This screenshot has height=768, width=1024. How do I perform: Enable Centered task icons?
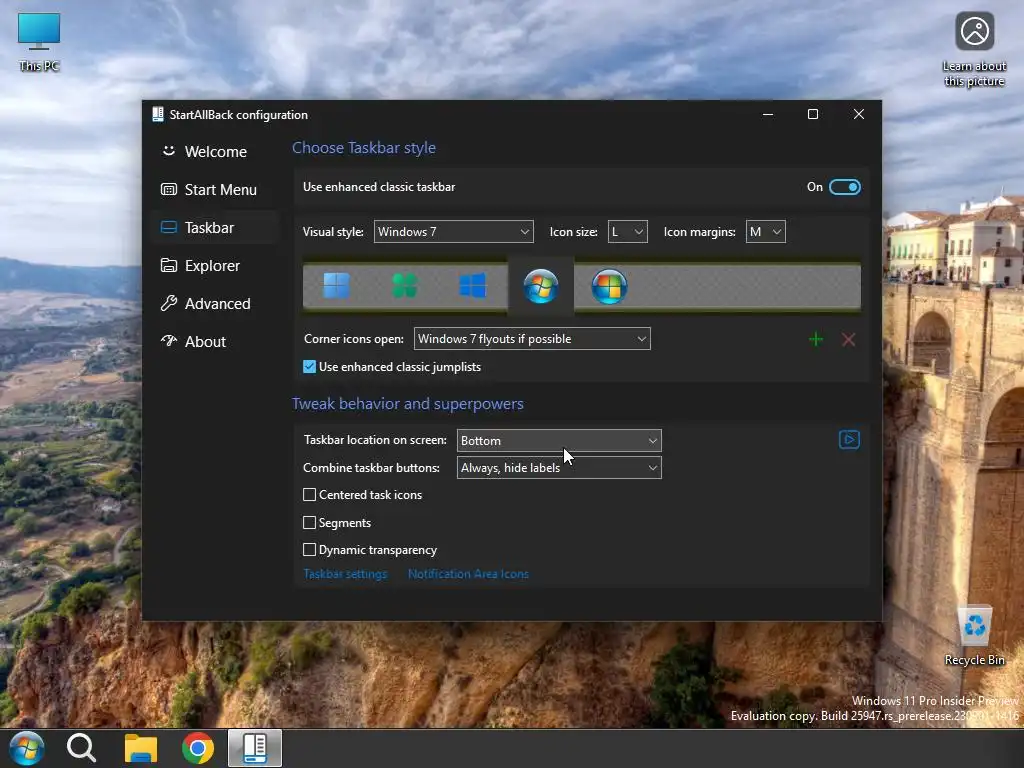coord(310,494)
